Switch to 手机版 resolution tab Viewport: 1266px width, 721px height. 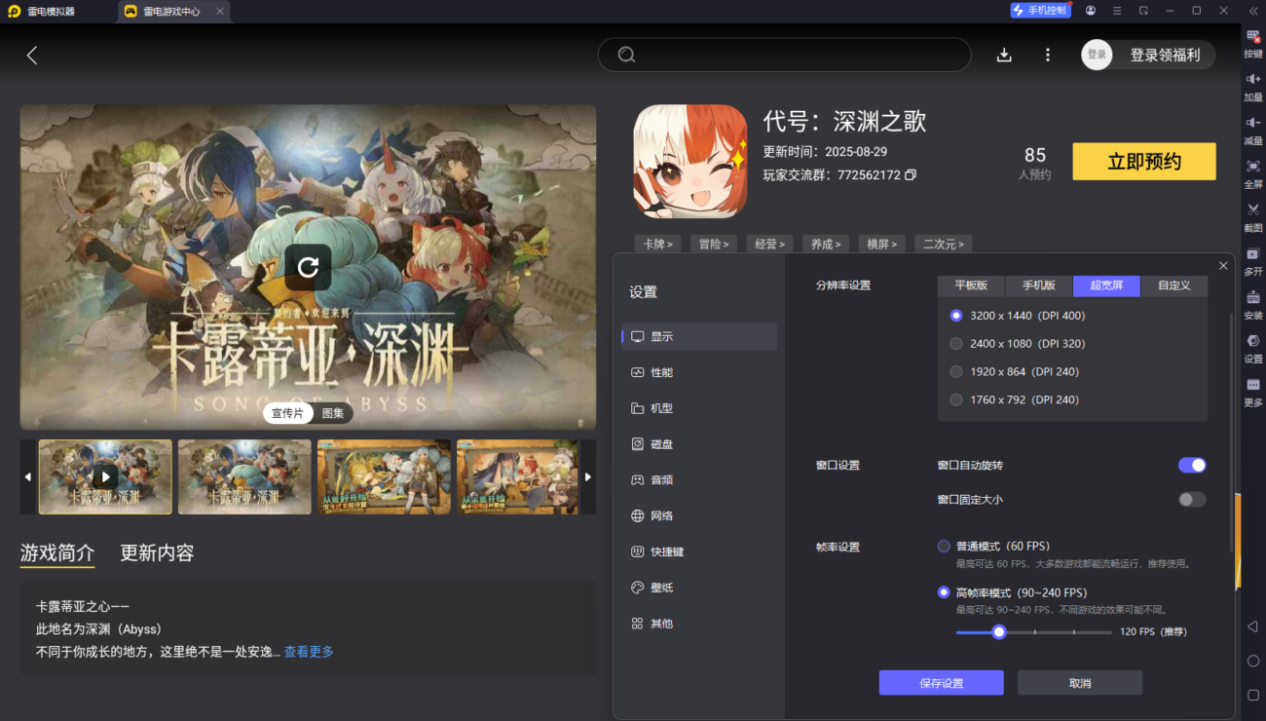[x=1039, y=285]
